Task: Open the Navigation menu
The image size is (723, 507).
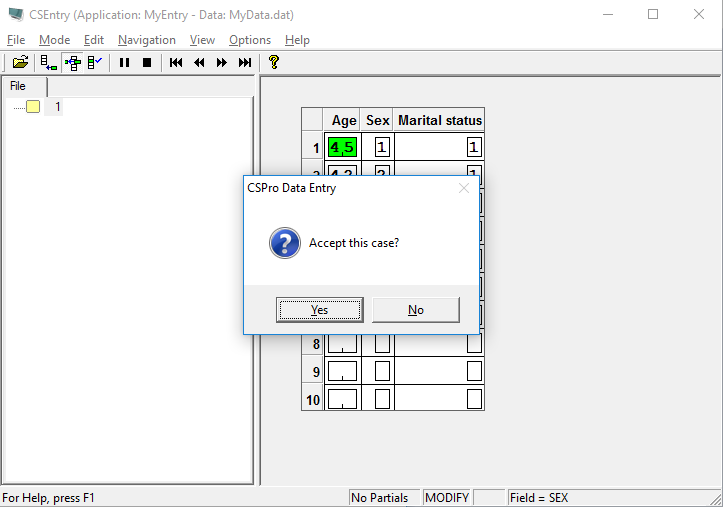Action: [146, 40]
